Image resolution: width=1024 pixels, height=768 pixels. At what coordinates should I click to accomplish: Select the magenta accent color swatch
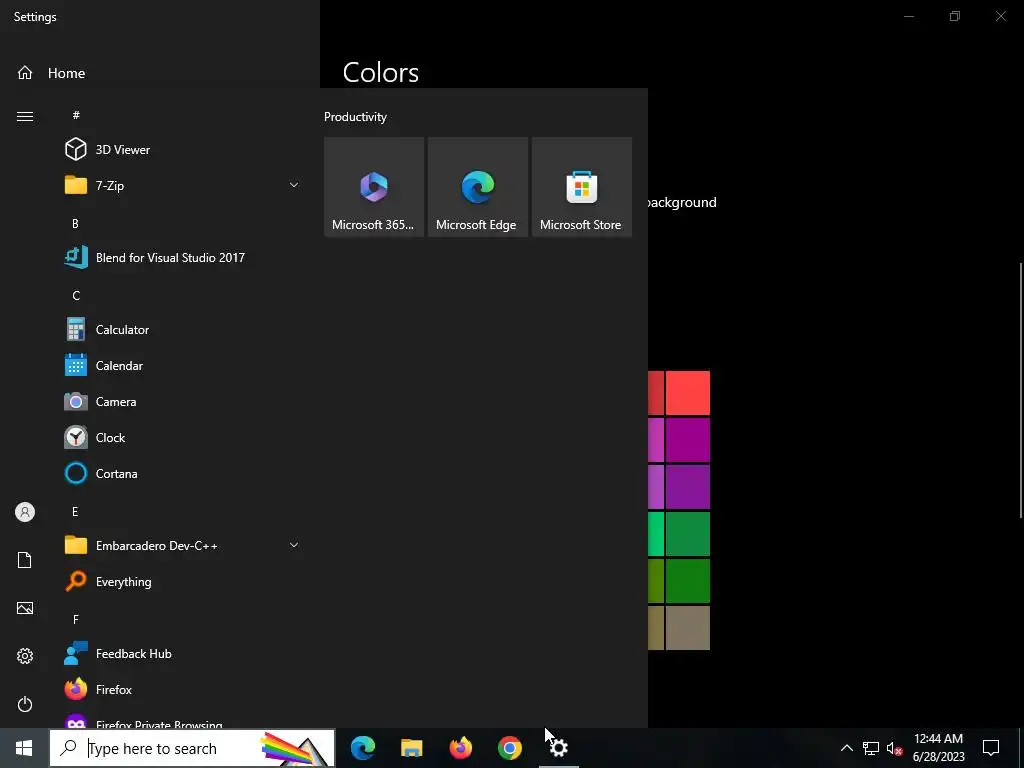pyautogui.click(x=688, y=440)
